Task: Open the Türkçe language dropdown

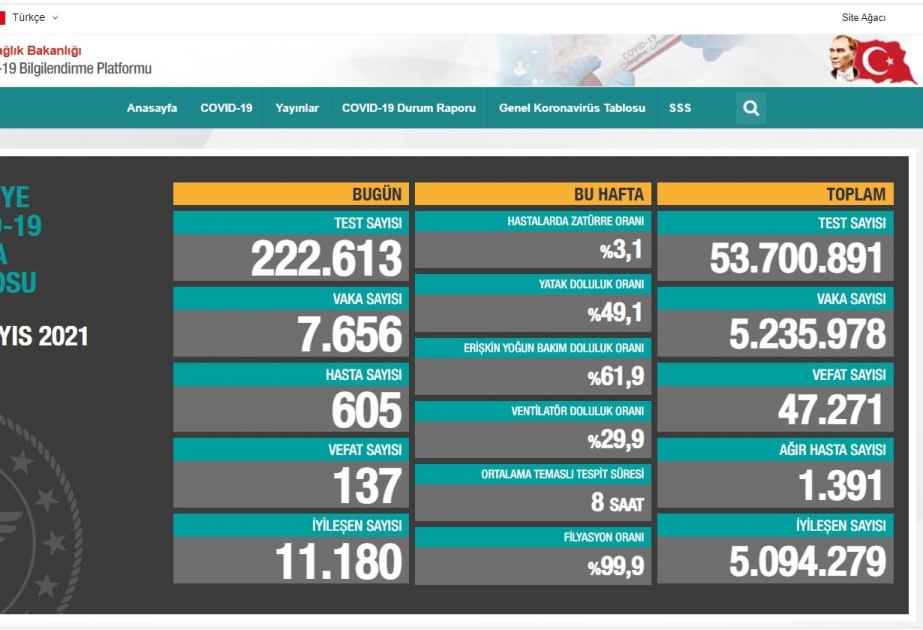Action: click(35, 18)
